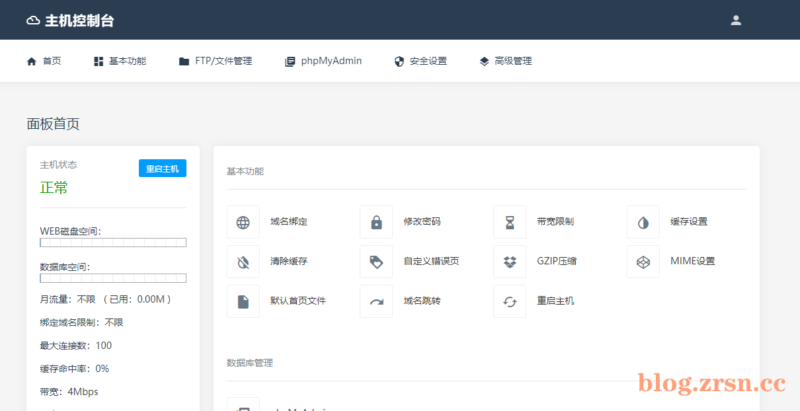800x411 pixels.
Task: Open the half-circle icon for 缓存设置
Action: pyautogui.click(x=643, y=222)
